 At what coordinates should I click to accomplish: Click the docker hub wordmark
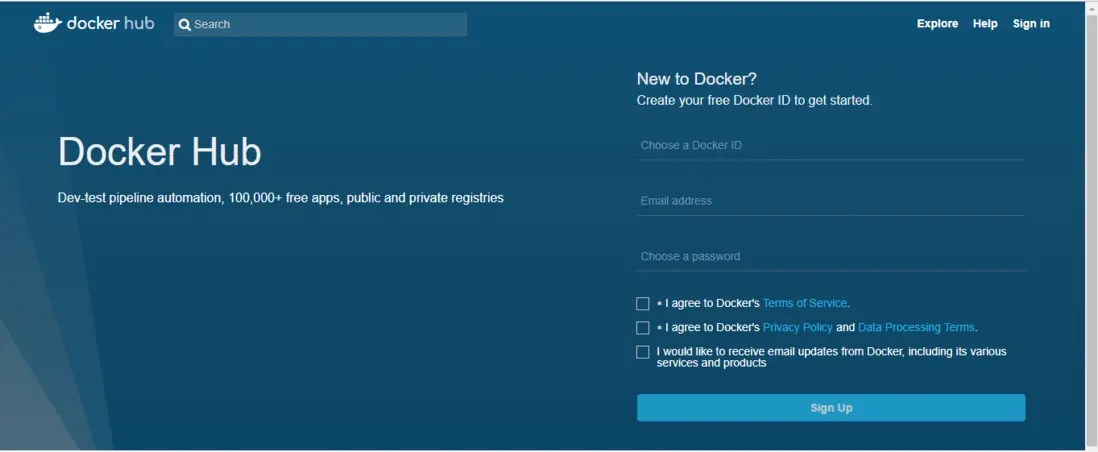point(110,23)
